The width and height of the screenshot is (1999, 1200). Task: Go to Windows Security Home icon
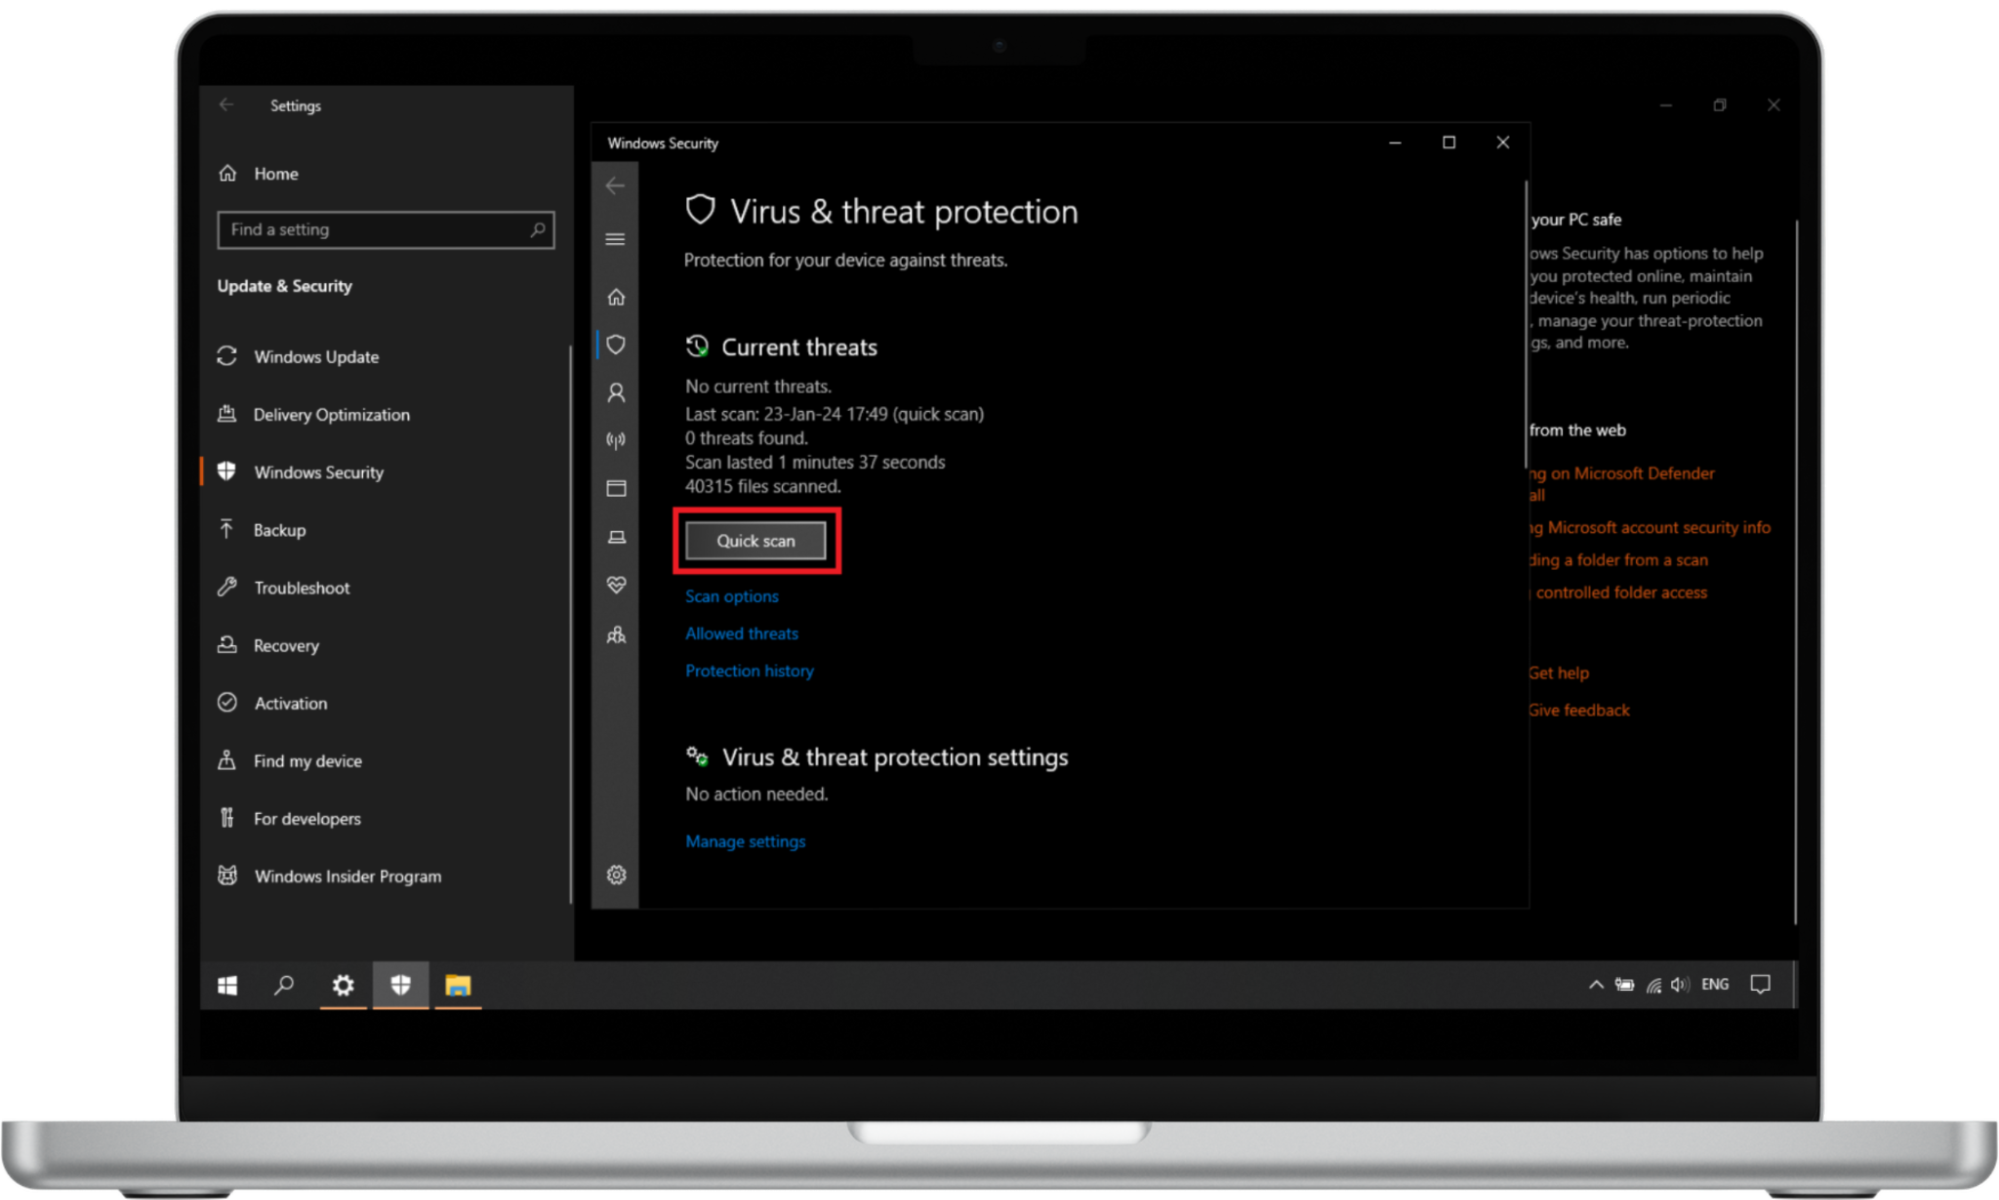pos(616,297)
